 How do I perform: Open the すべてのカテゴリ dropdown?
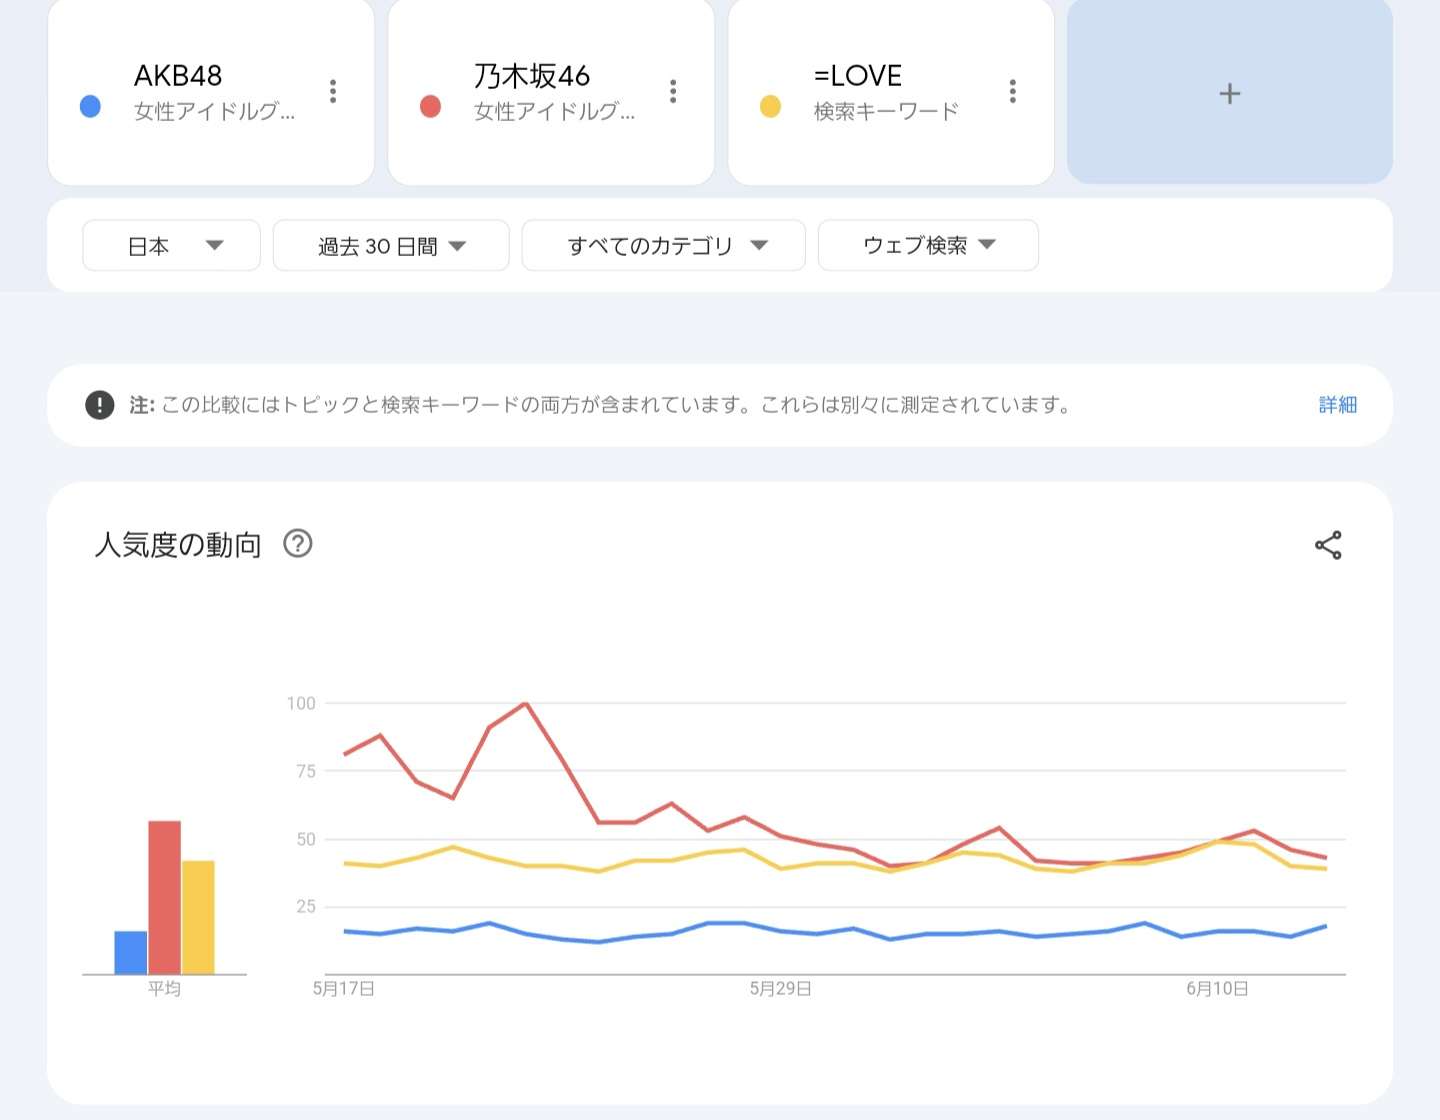point(663,246)
